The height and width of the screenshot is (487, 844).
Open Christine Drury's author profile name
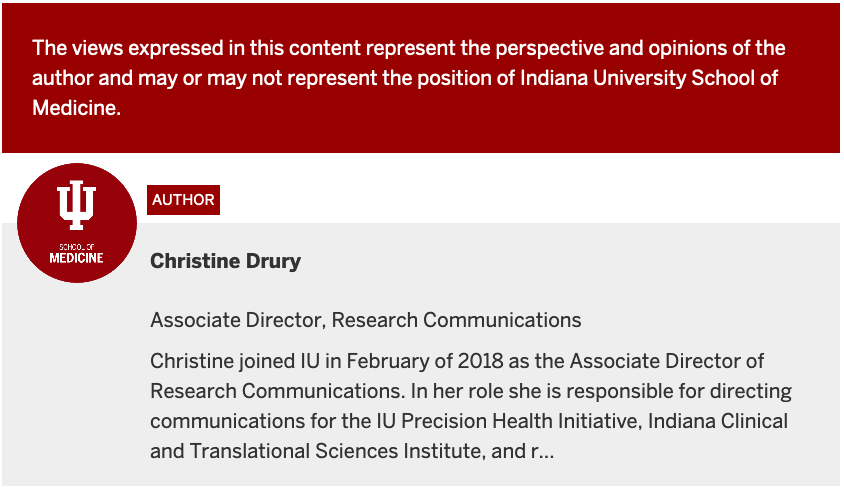[225, 262]
